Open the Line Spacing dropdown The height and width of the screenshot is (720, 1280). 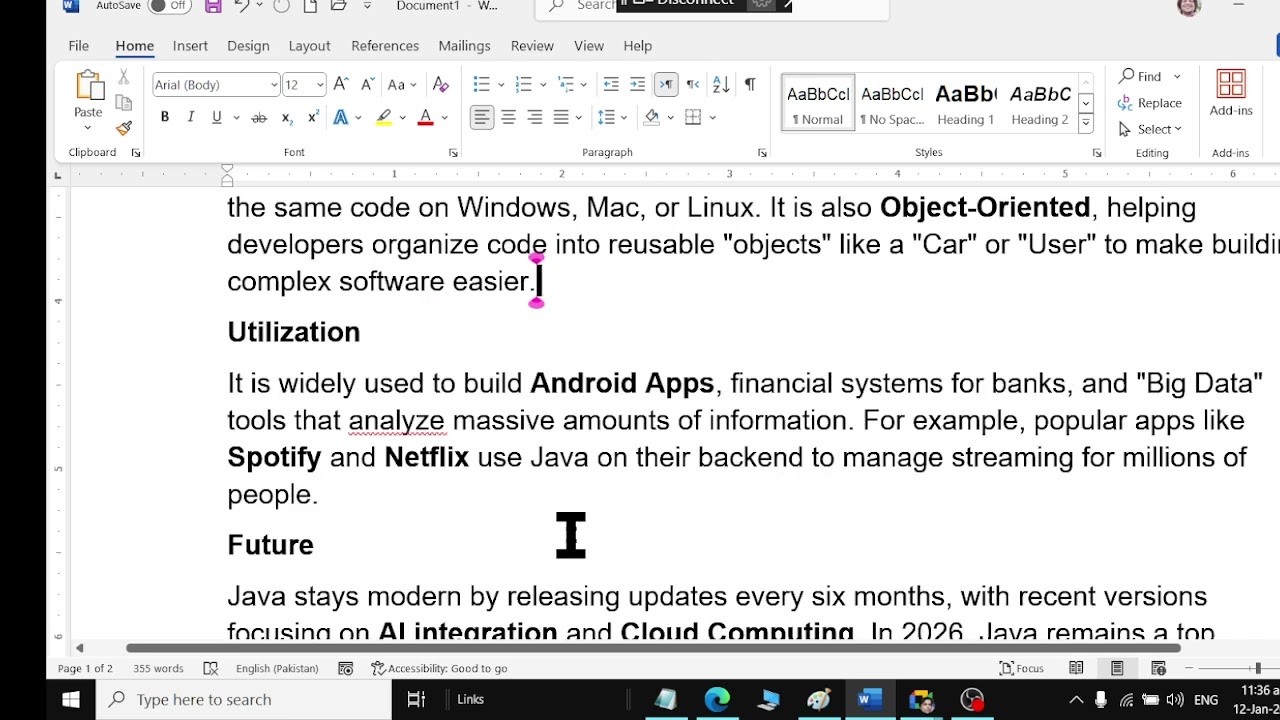coord(611,118)
